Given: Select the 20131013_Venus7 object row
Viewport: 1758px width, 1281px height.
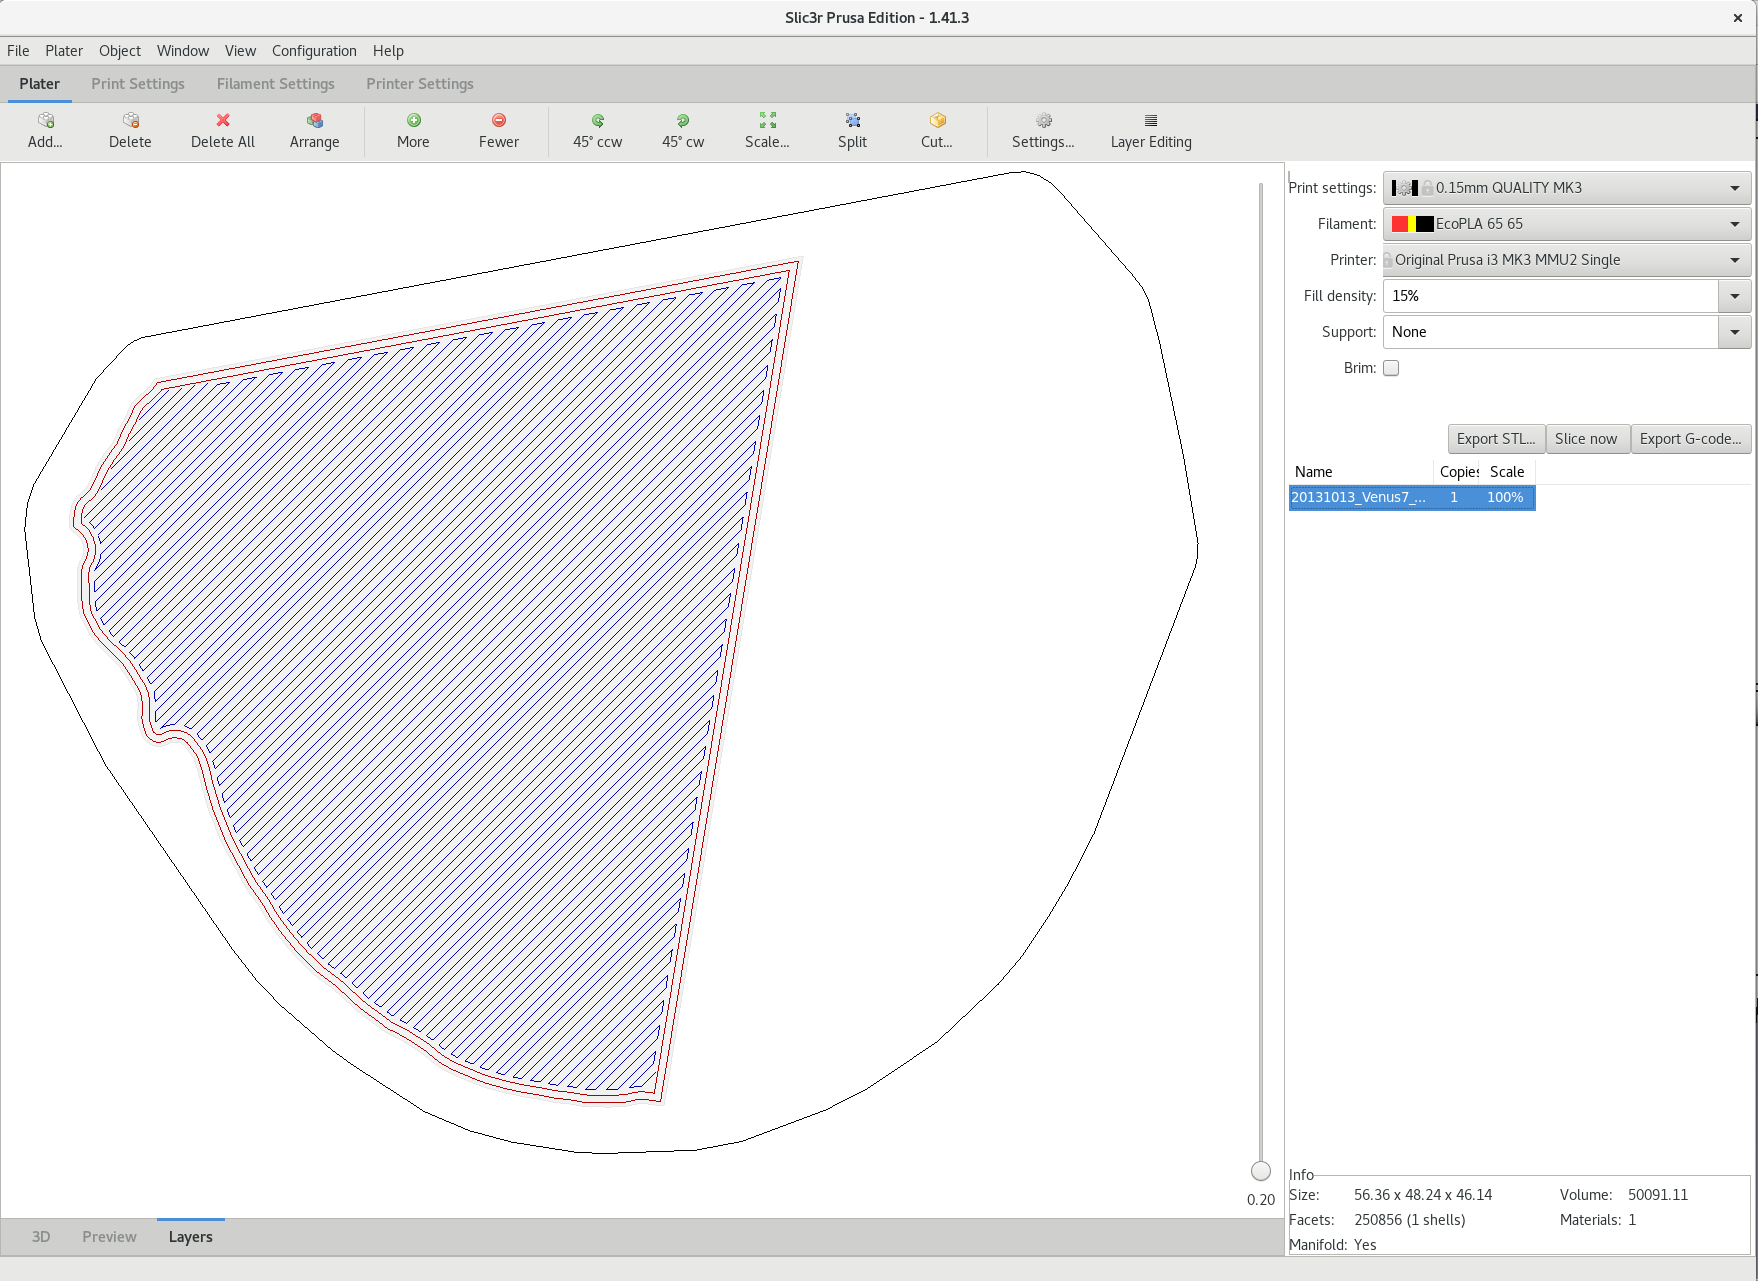Looking at the screenshot, I should [1412, 497].
